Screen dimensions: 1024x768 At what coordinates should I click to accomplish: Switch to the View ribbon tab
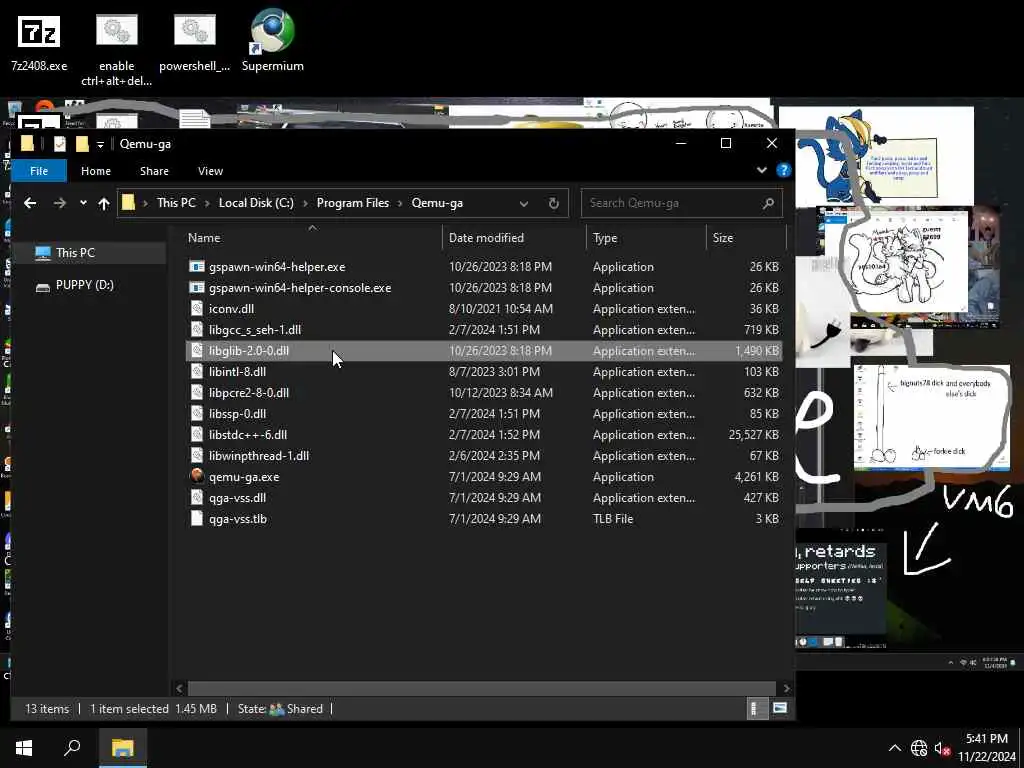pos(210,171)
